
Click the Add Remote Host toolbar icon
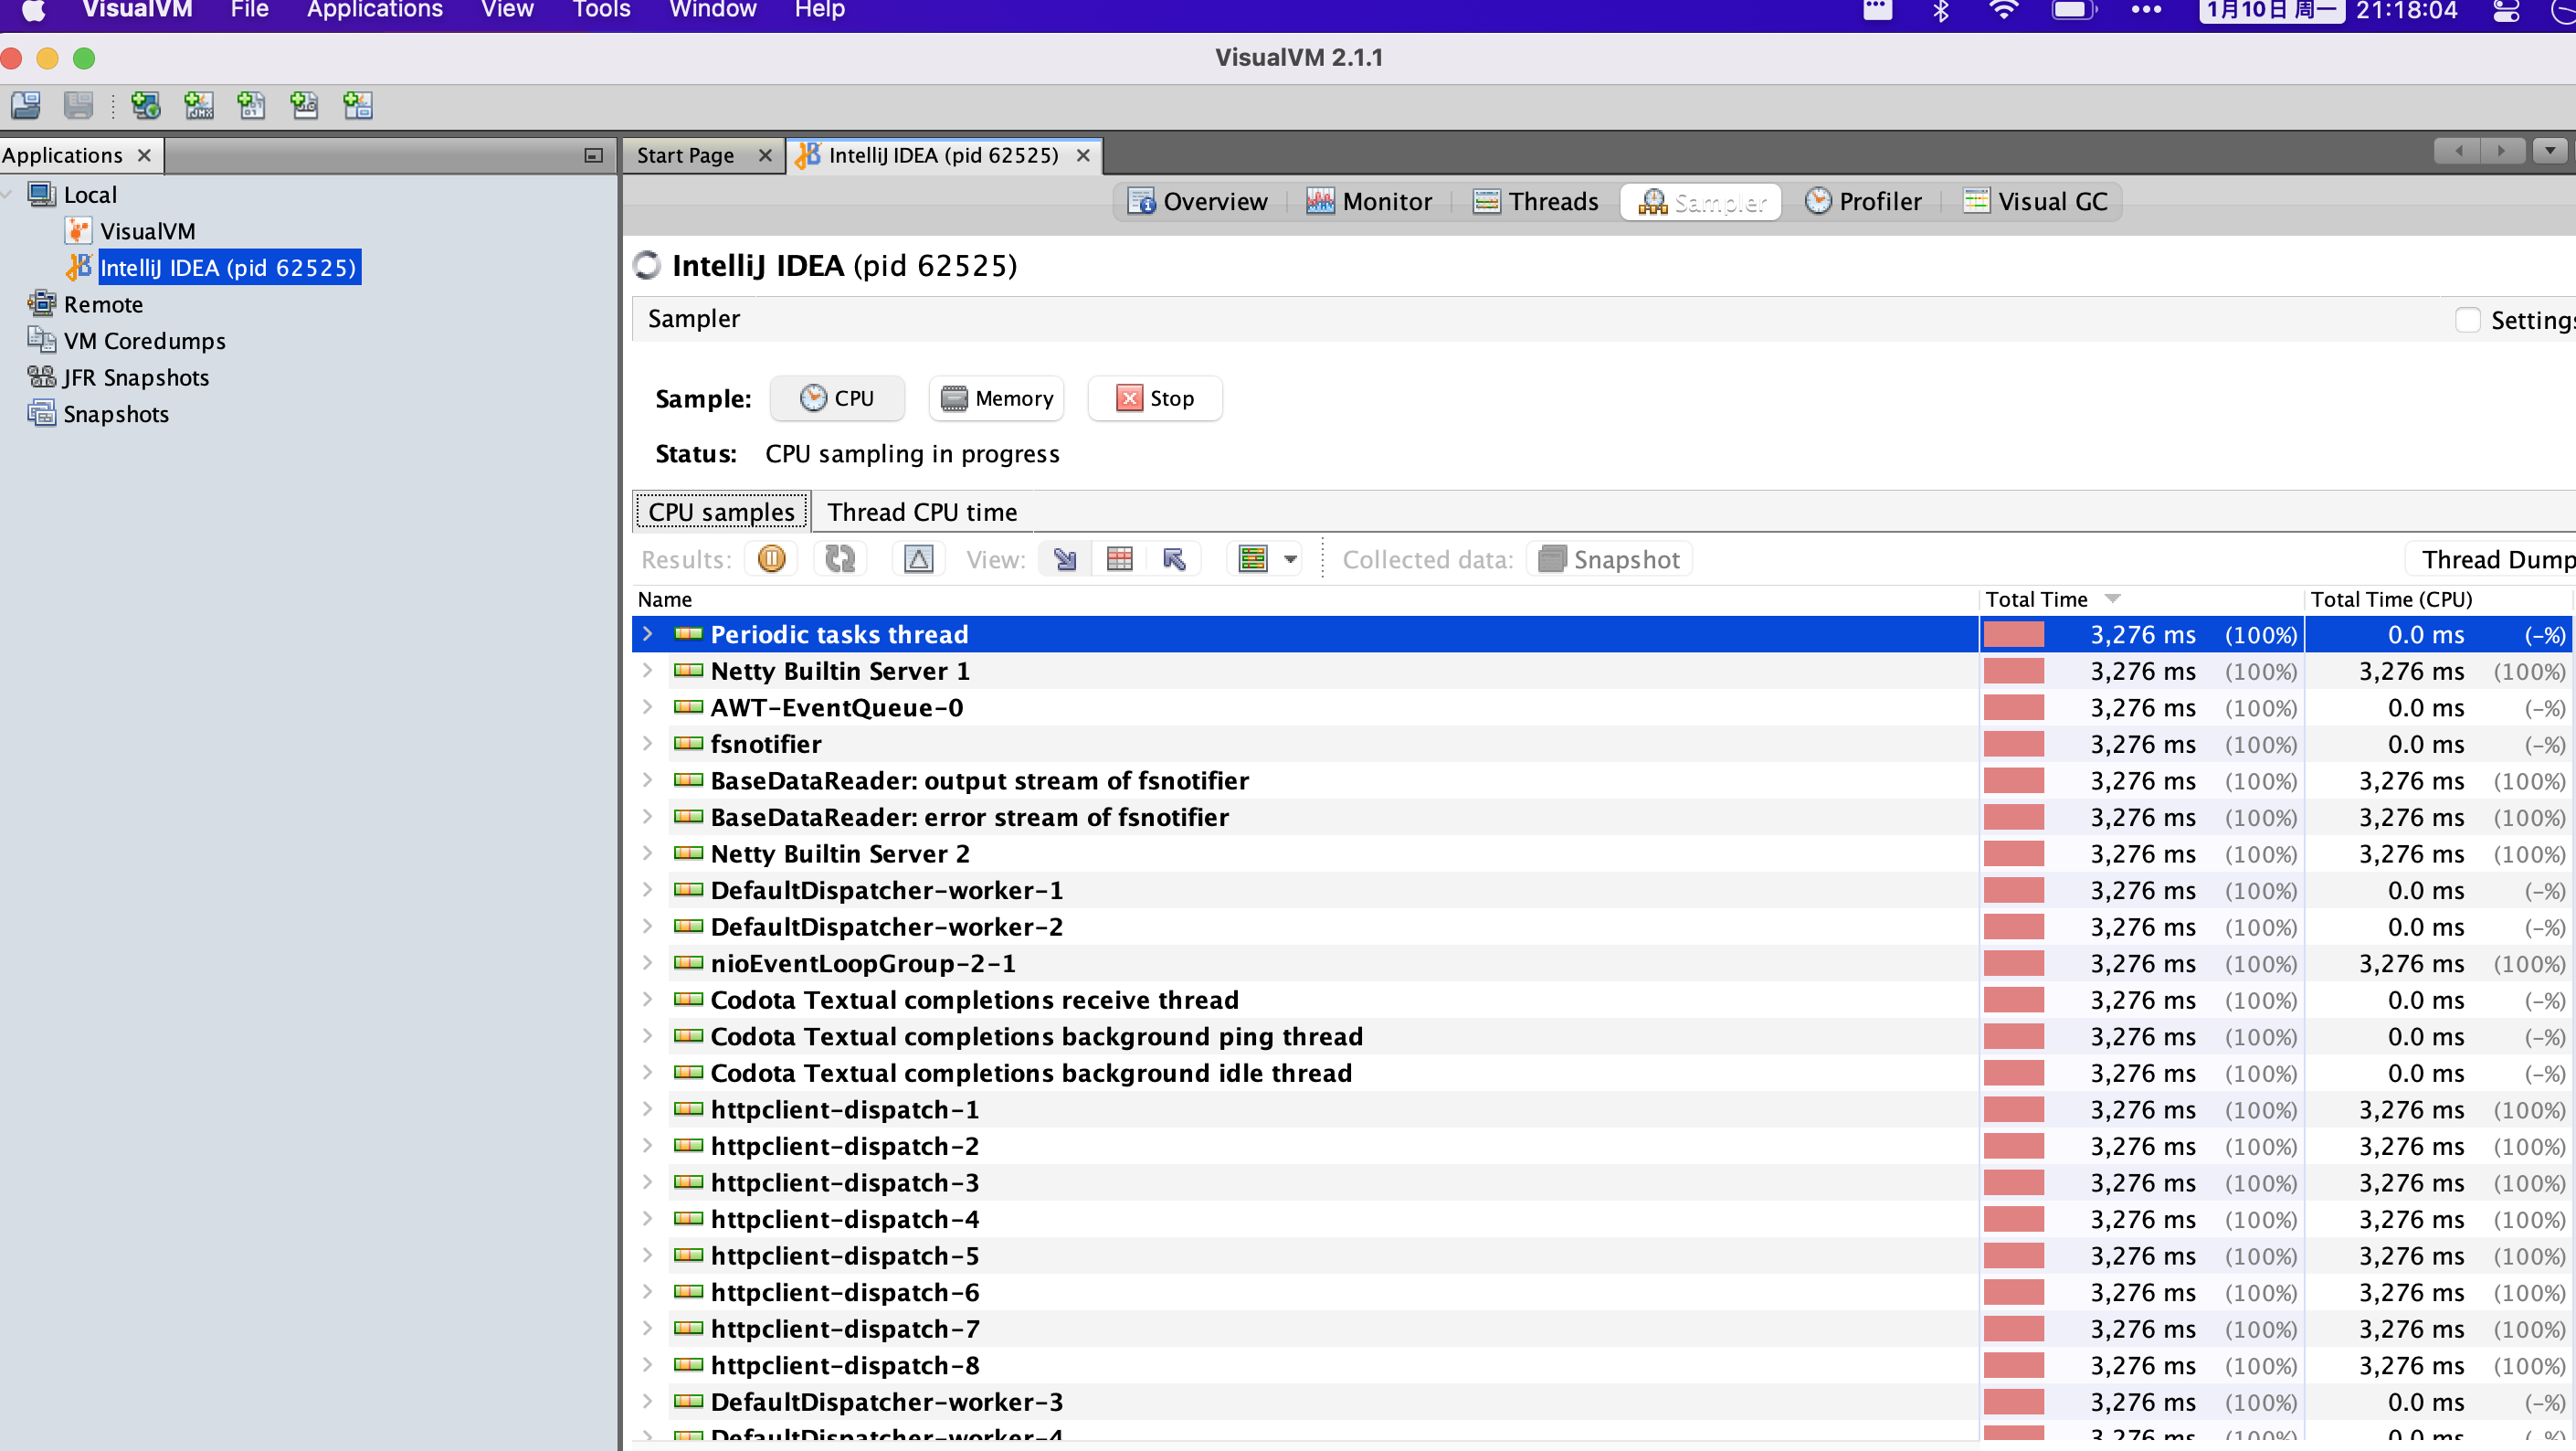pos(145,105)
